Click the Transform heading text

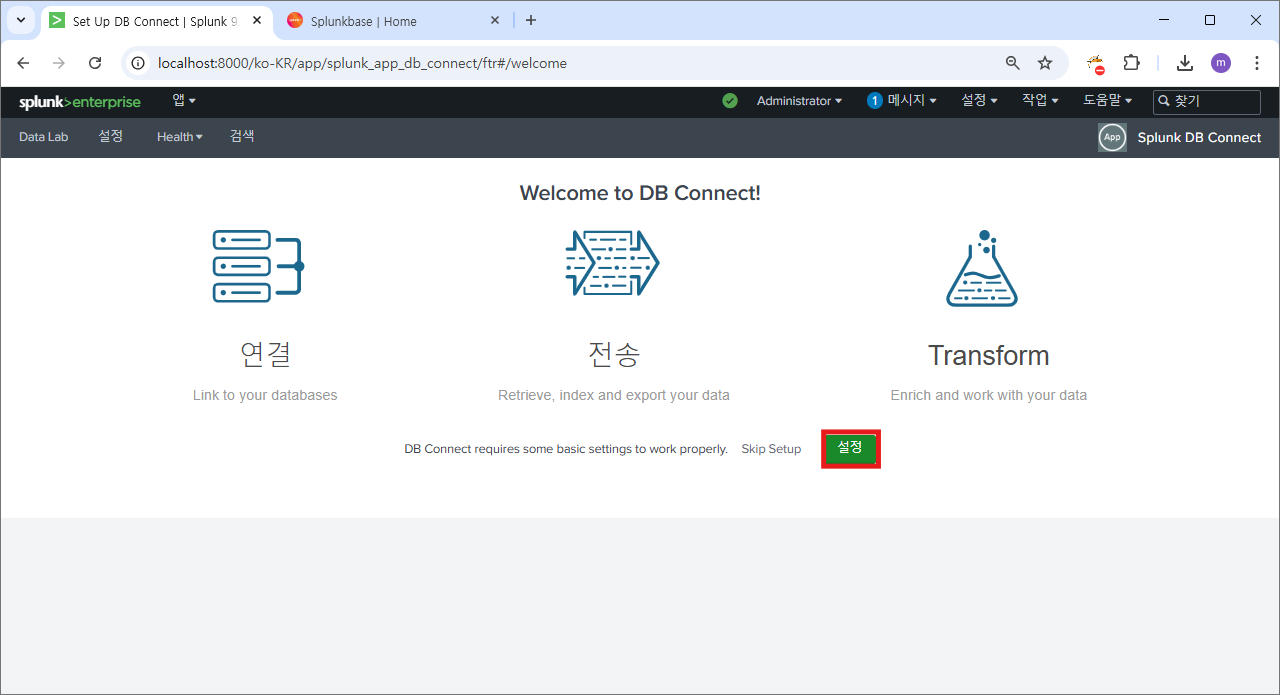(988, 355)
